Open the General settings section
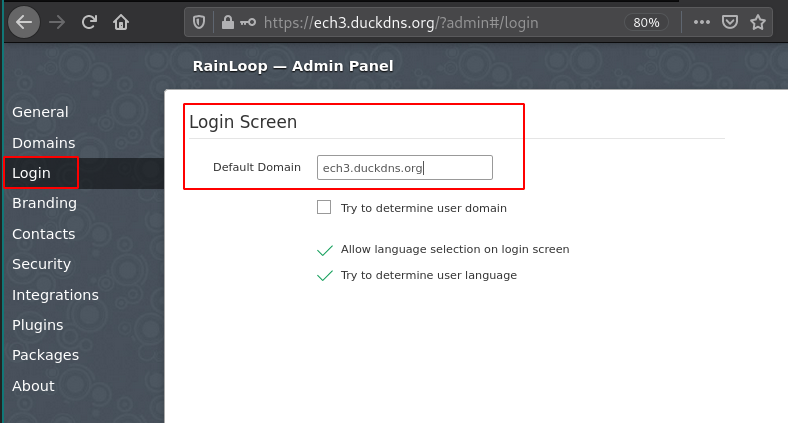The height and width of the screenshot is (423, 788). (40, 112)
